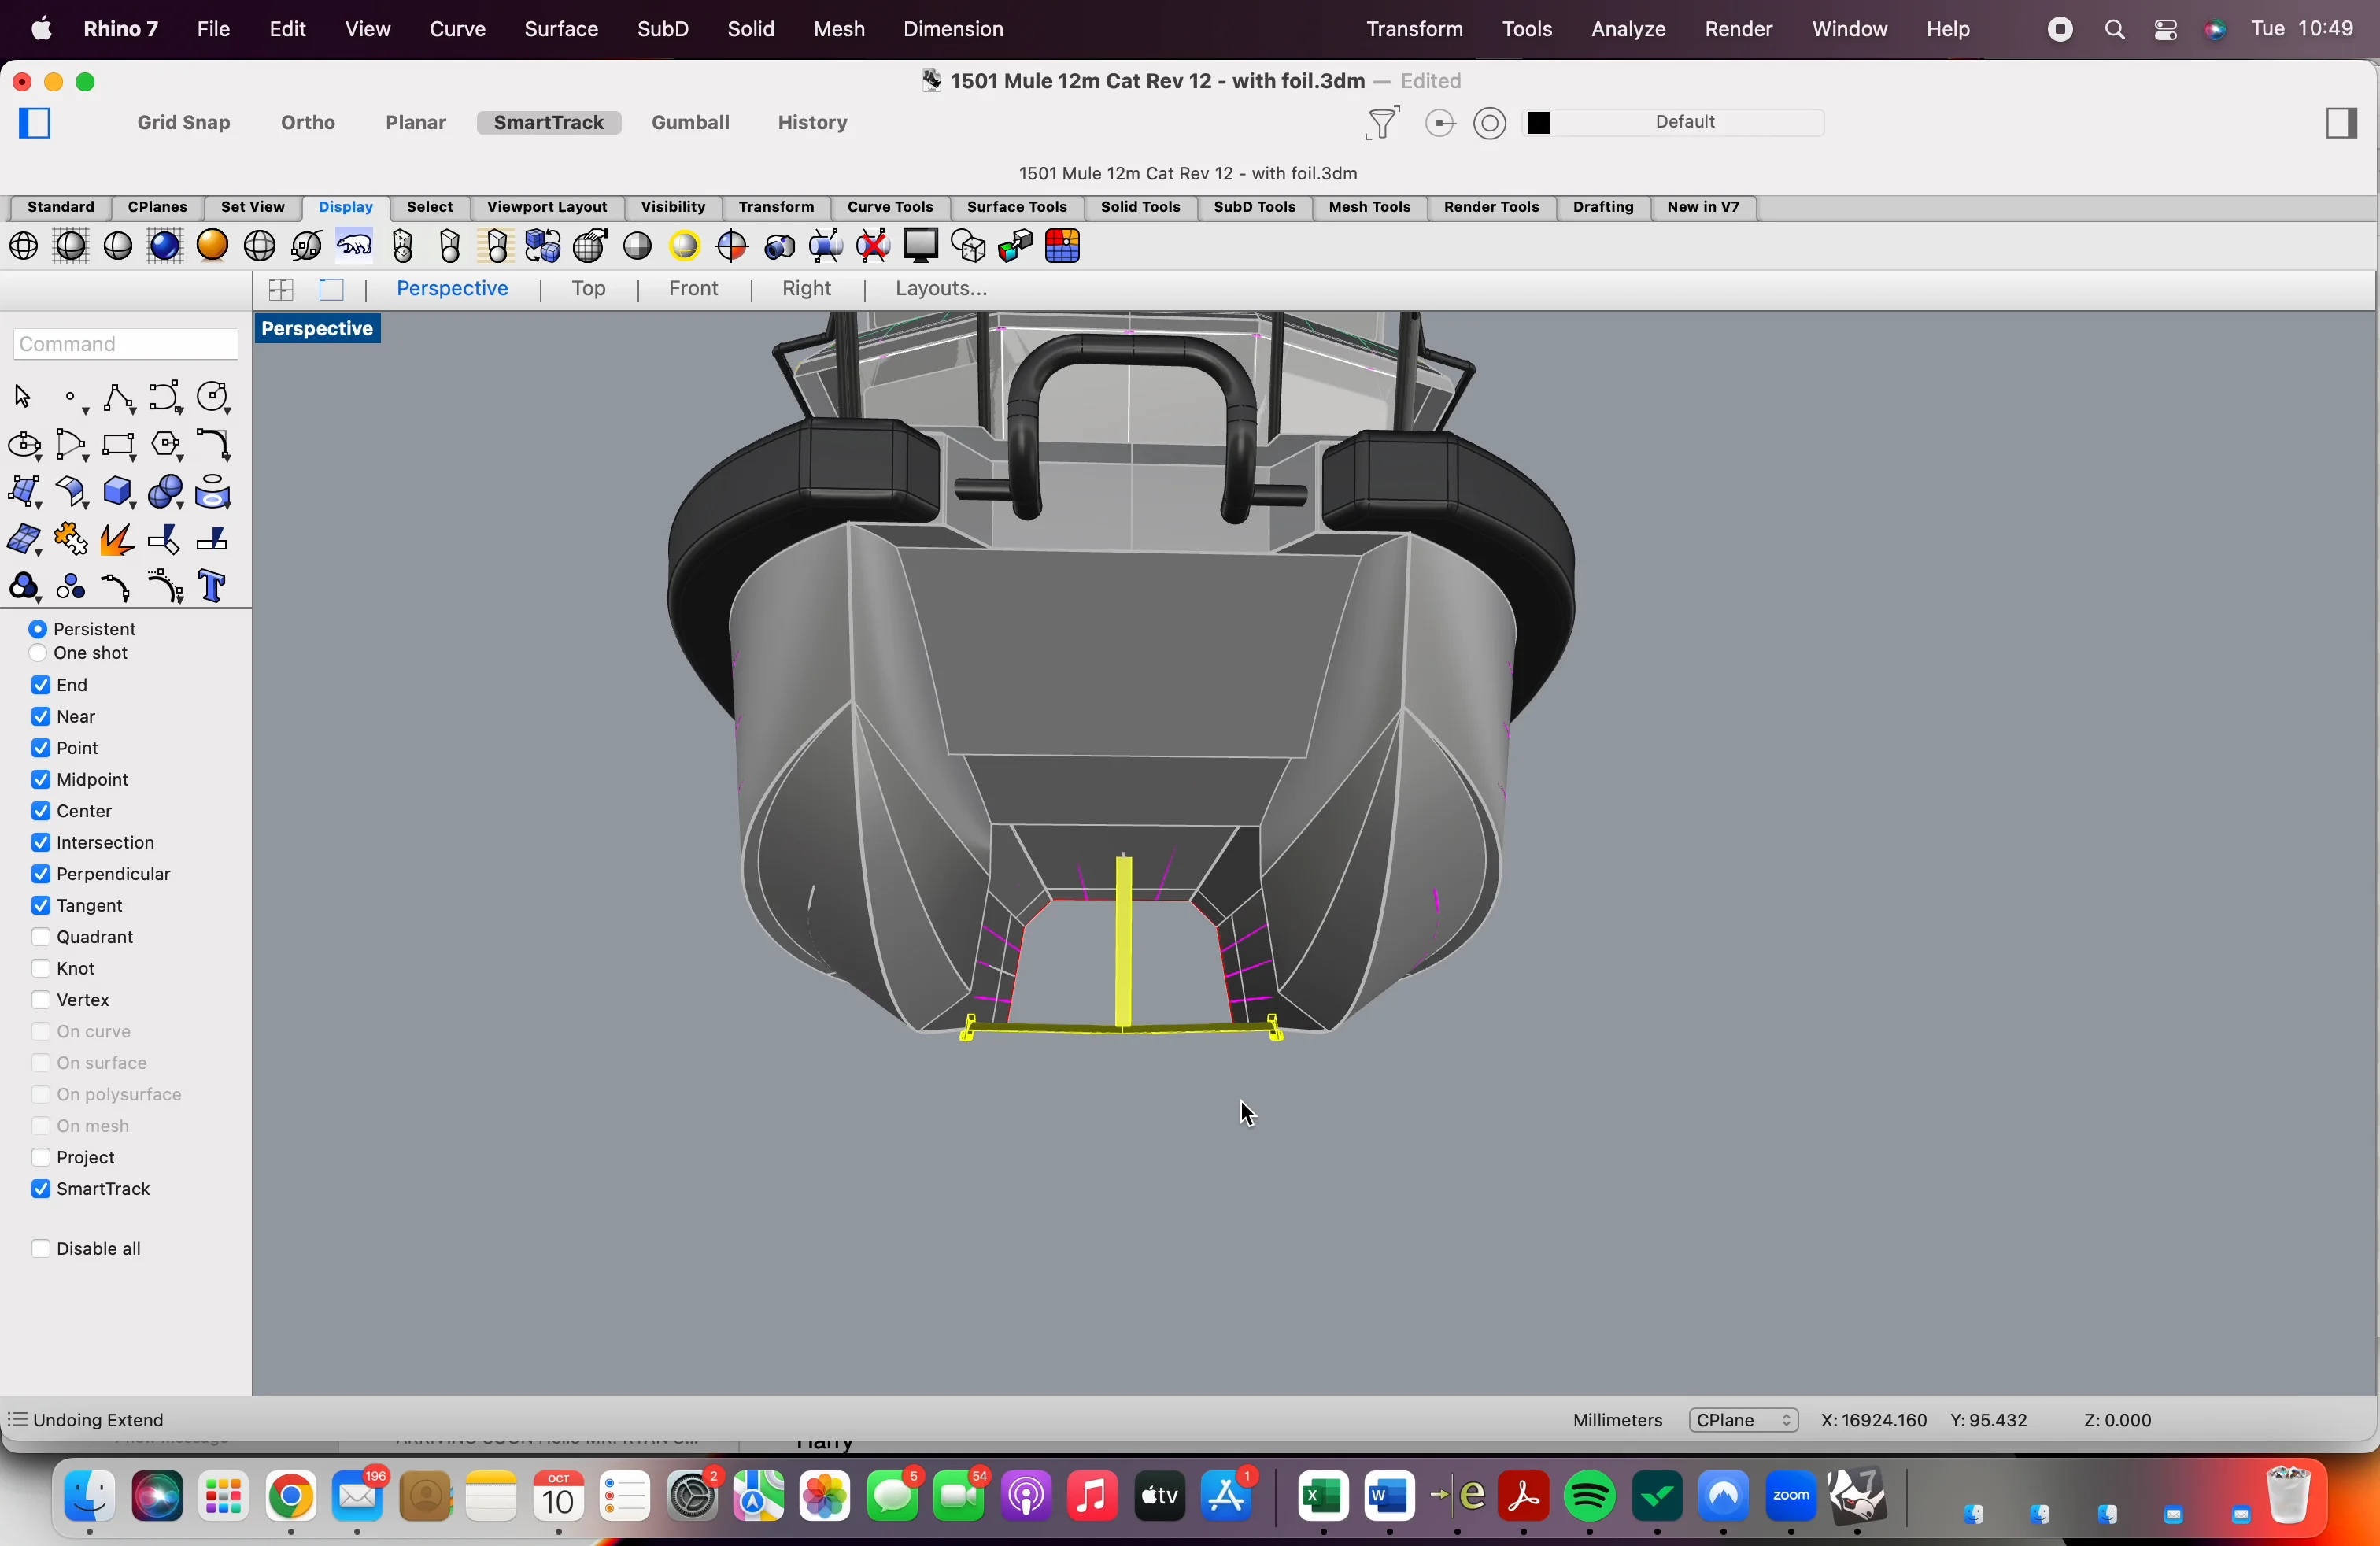This screenshot has width=2380, height=1546.
Task: Switch to the Front viewport tab
Action: pyautogui.click(x=694, y=290)
